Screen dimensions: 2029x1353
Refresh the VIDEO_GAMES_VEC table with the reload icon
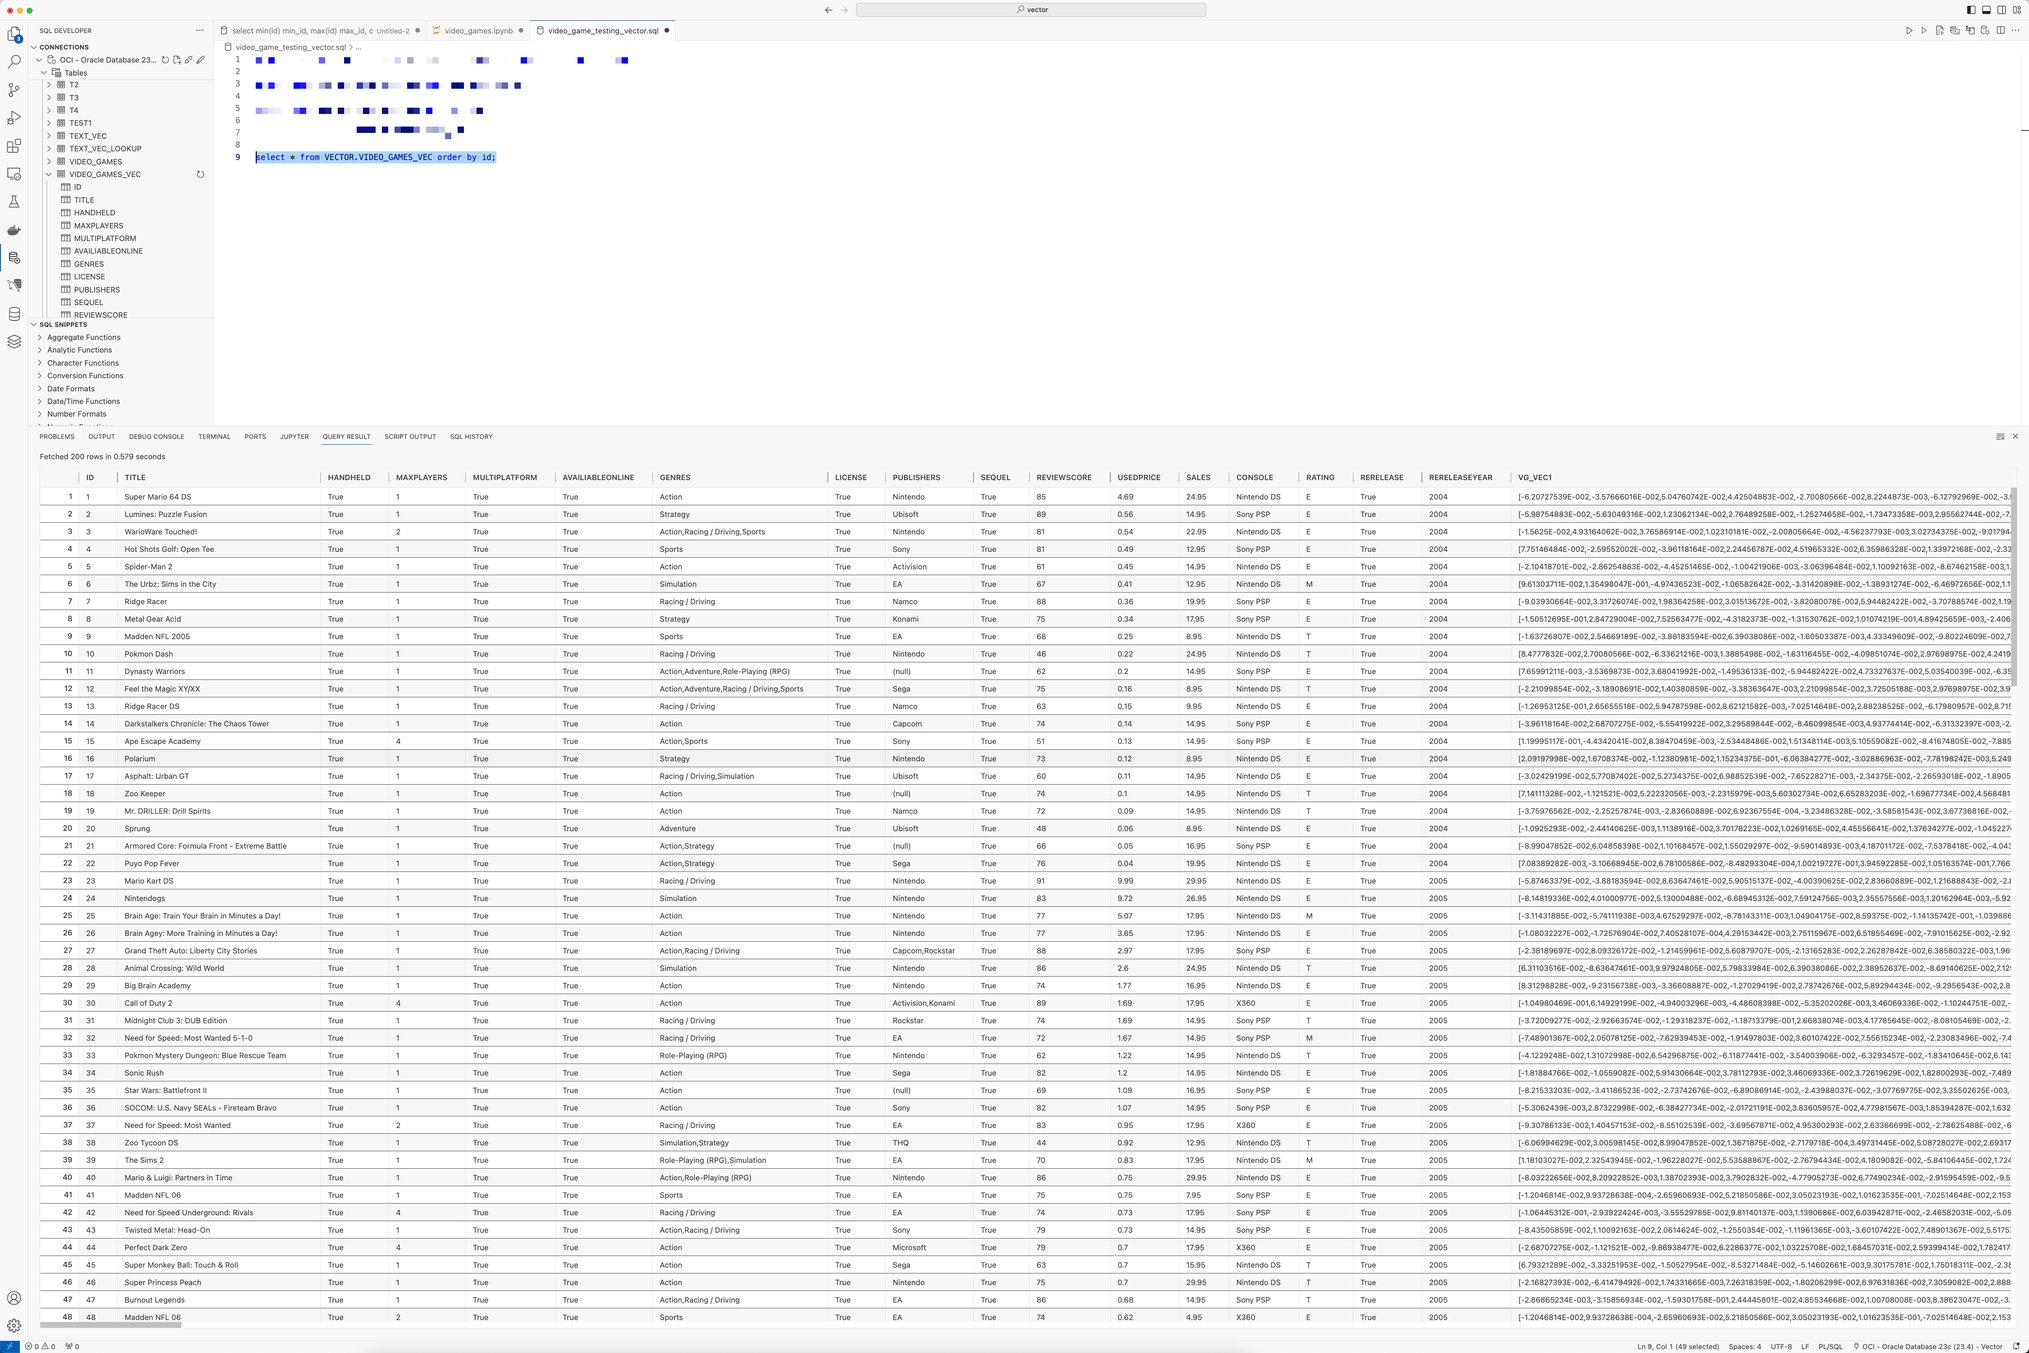pyautogui.click(x=200, y=174)
